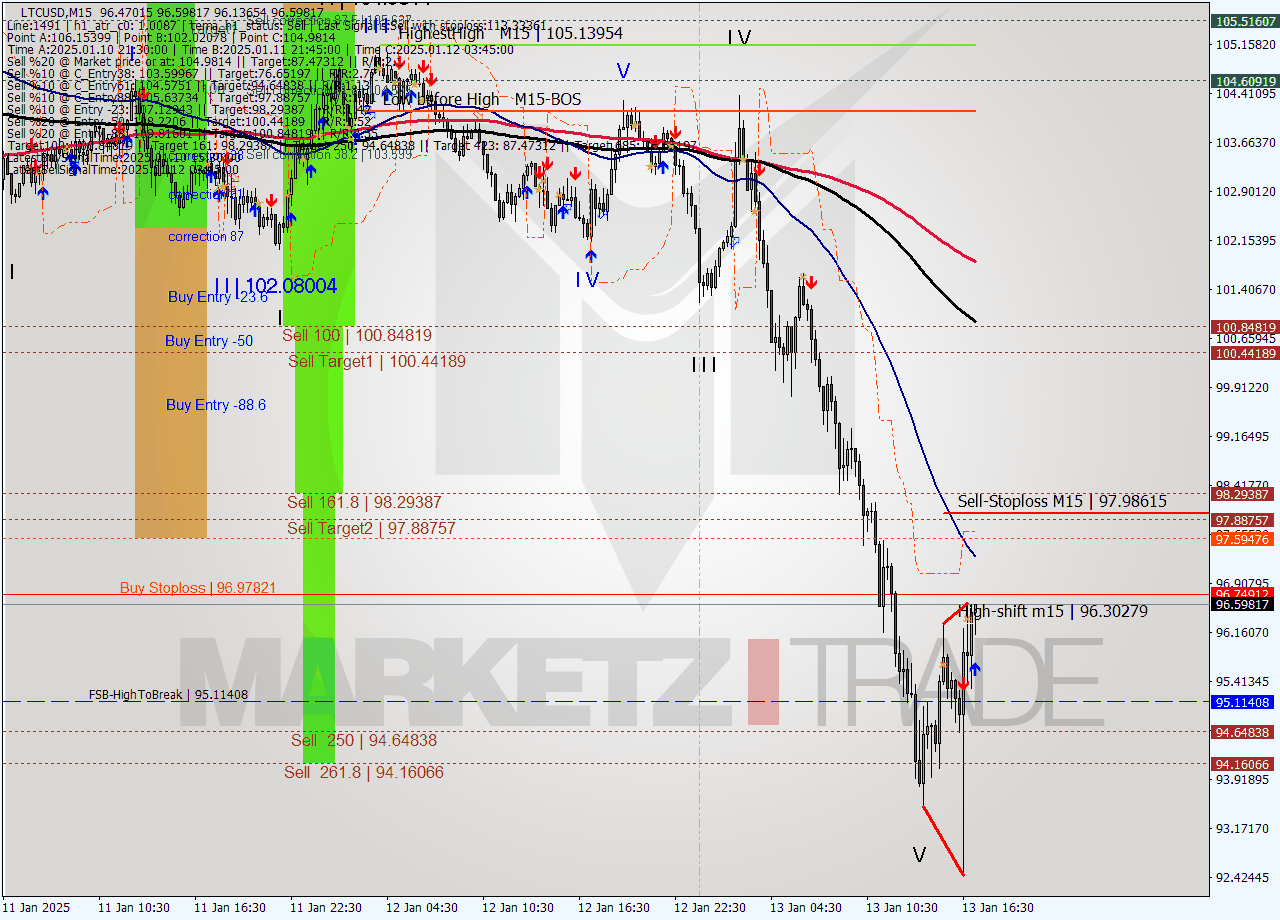Screen dimensions: 1280x920
Task: Click the black 'III' wave label mid-chart
Action: click(704, 365)
